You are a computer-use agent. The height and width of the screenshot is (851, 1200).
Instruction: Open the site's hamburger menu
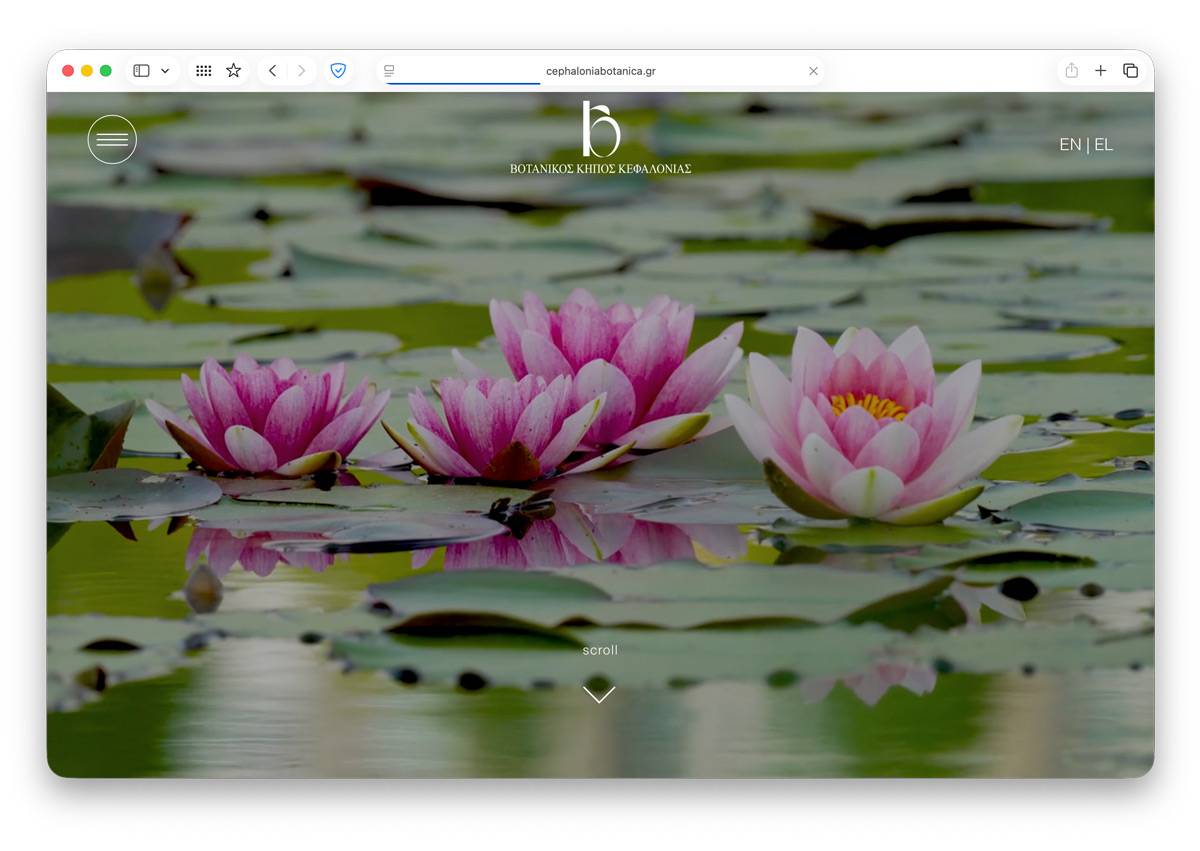pos(112,140)
